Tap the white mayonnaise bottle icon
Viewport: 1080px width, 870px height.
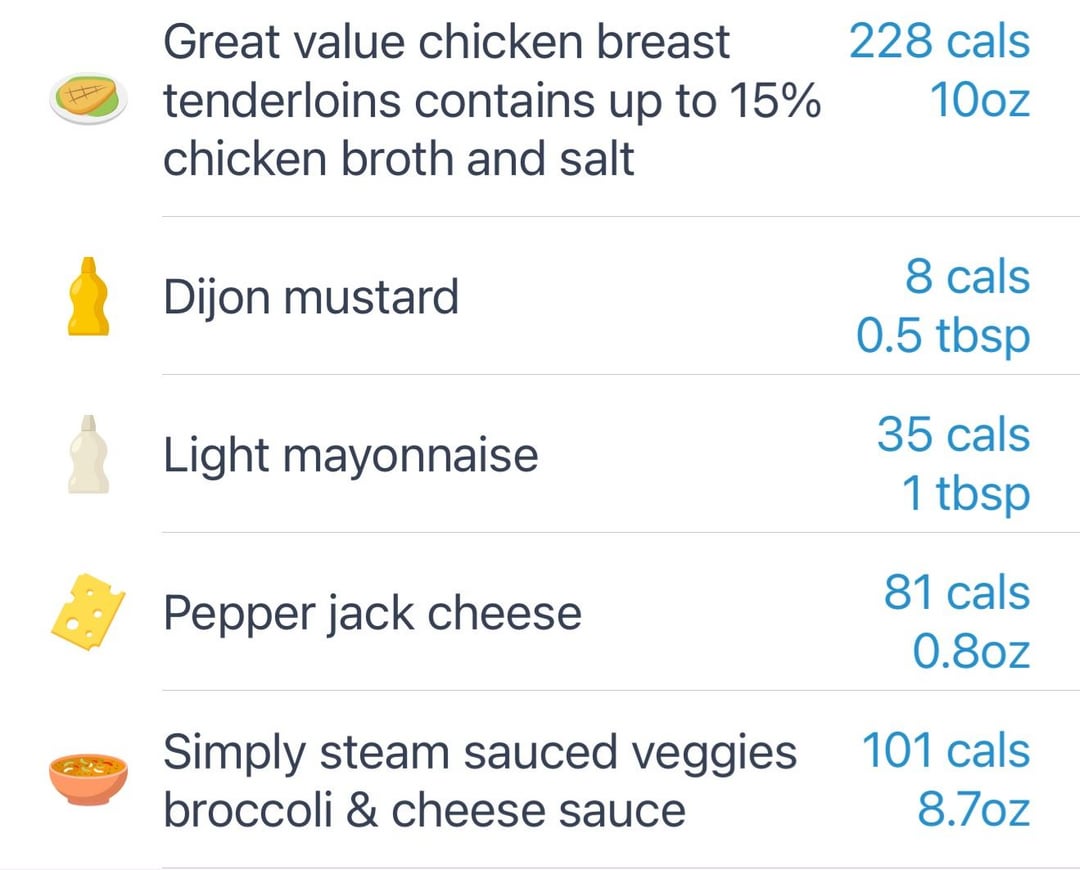click(x=88, y=454)
